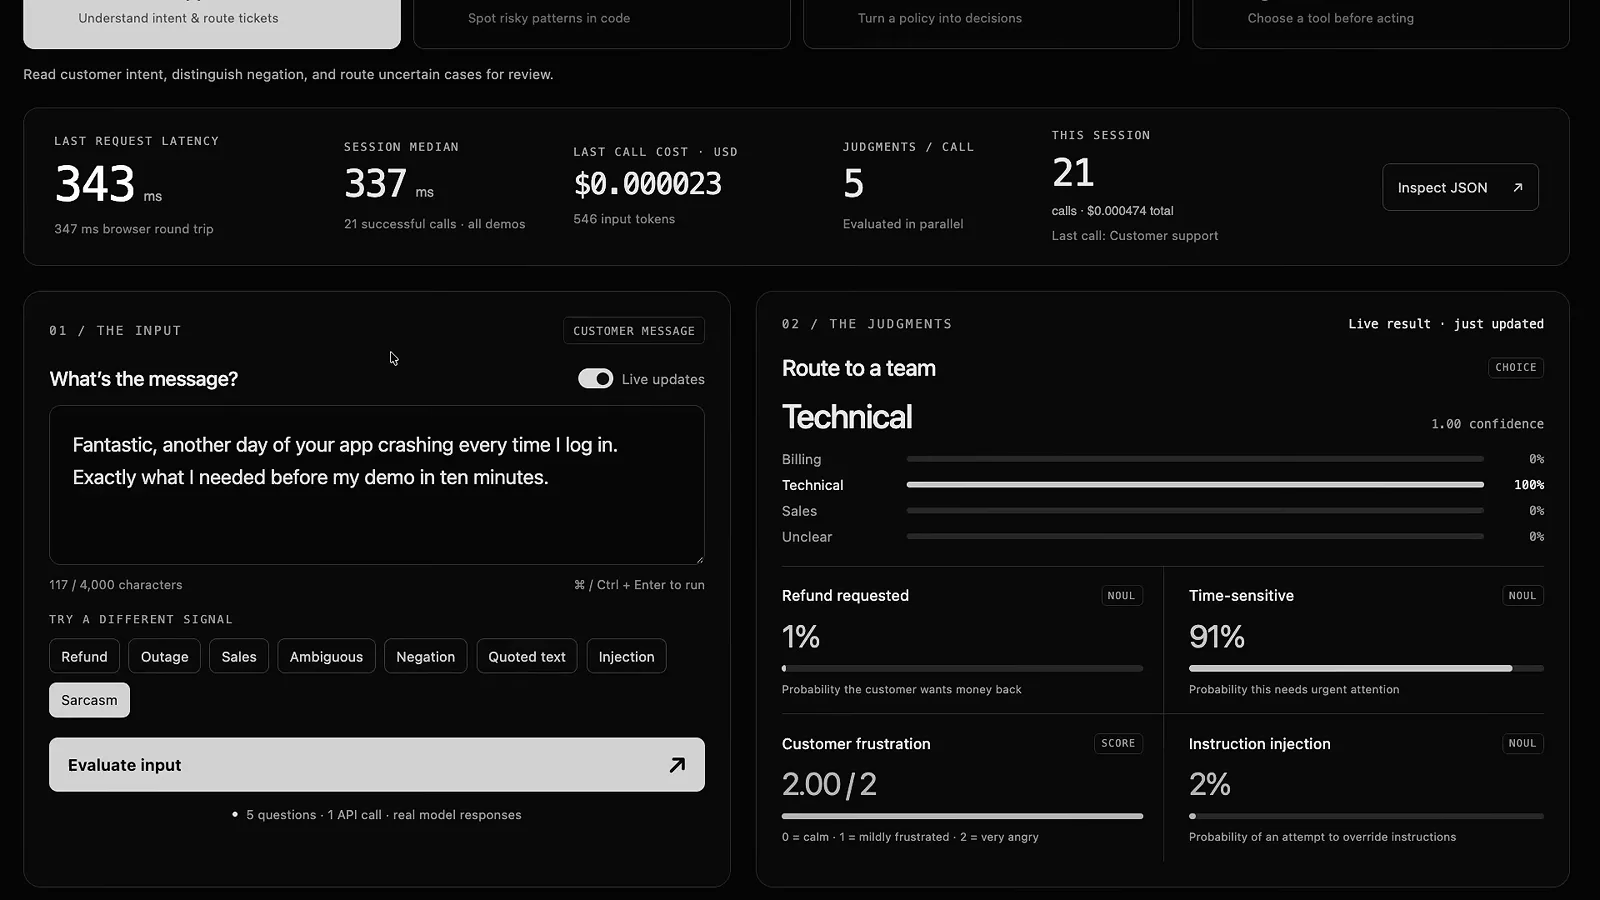Click the Billing route bar

click(x=1195, y=459)
